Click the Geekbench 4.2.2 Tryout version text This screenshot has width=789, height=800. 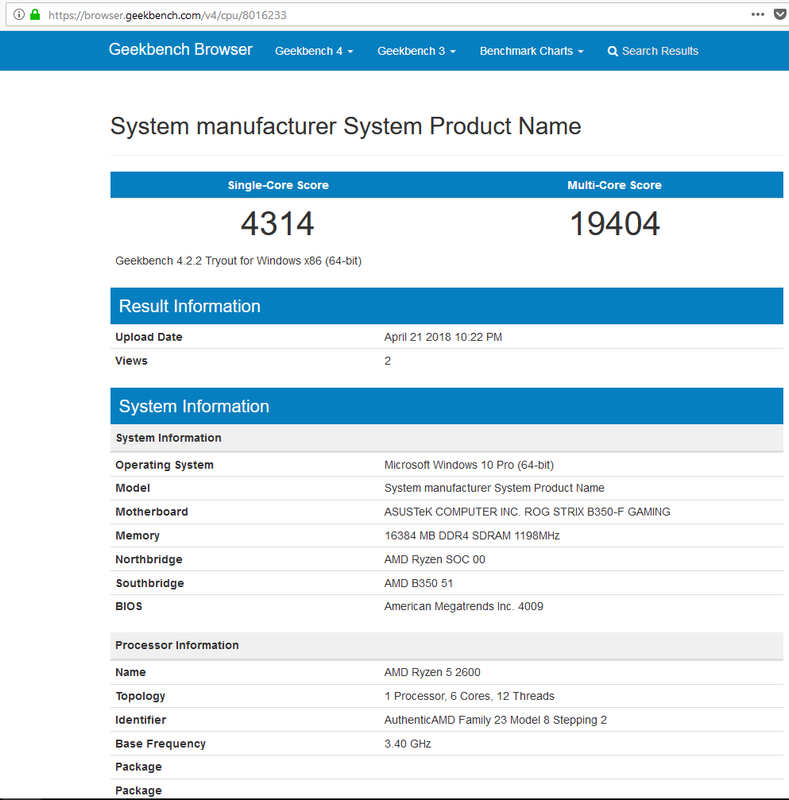pyautogui.click(x=238, y=261)
